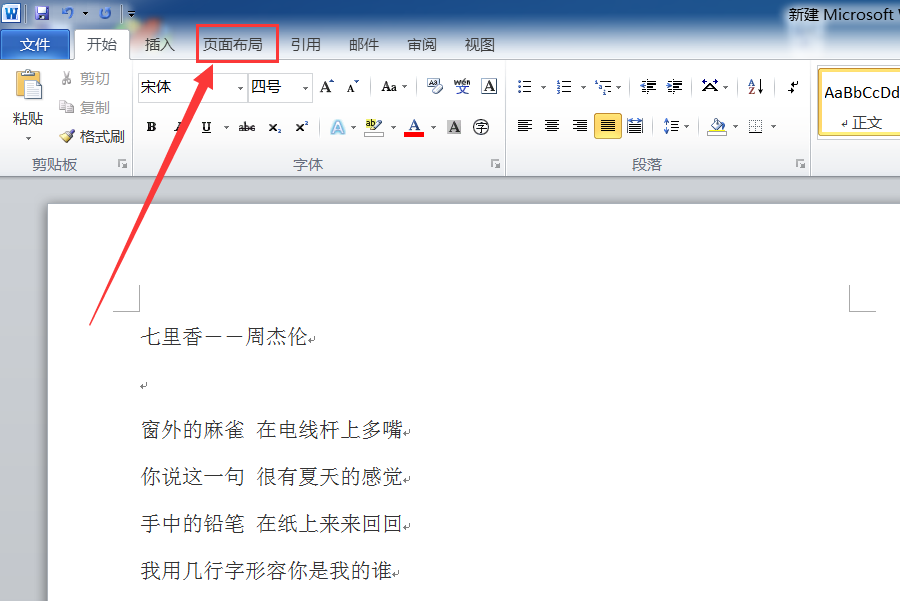Image resolution: width=900 pixels, height=601 pixels.
Task: Apply the red font color
Action: [414, 127]
